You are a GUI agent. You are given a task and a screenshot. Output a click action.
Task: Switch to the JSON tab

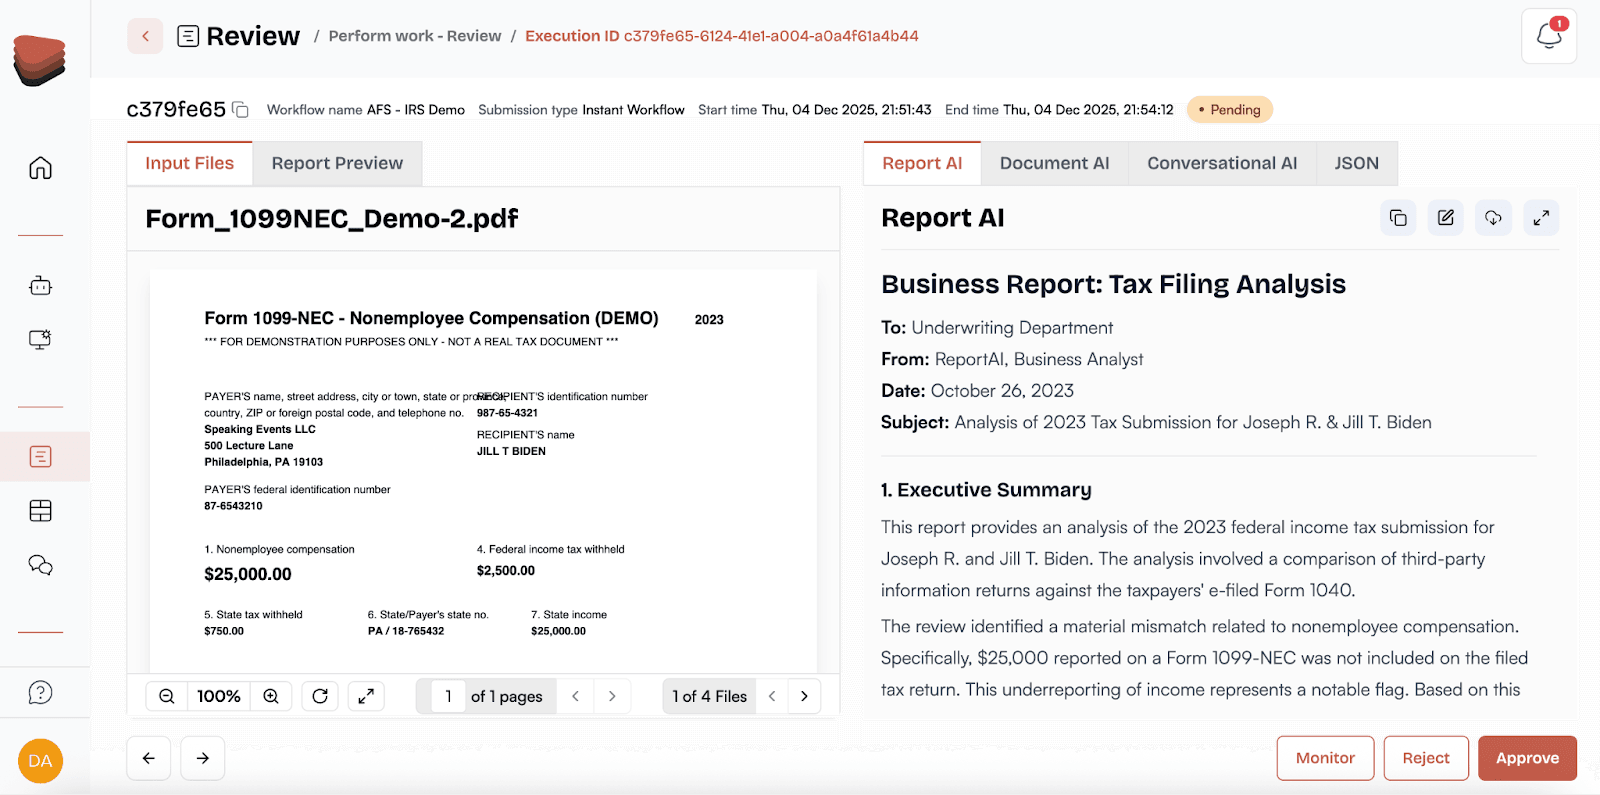click(1356, 163)
